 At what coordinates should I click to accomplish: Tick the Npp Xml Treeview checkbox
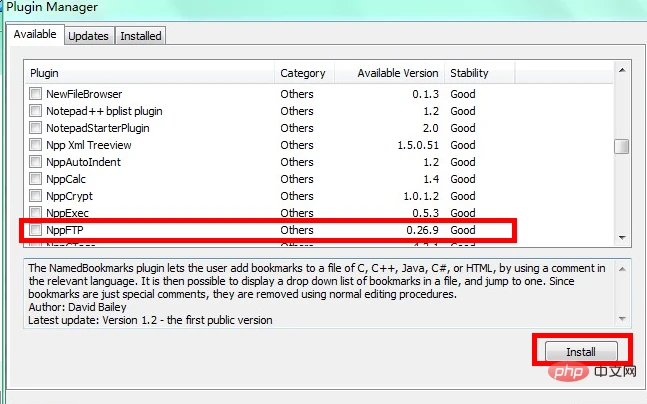pos(37,145)
